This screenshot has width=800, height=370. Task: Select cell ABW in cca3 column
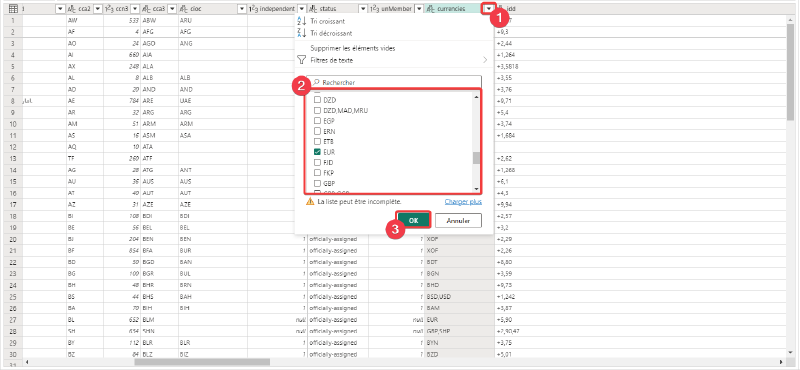tap(159, 20)
